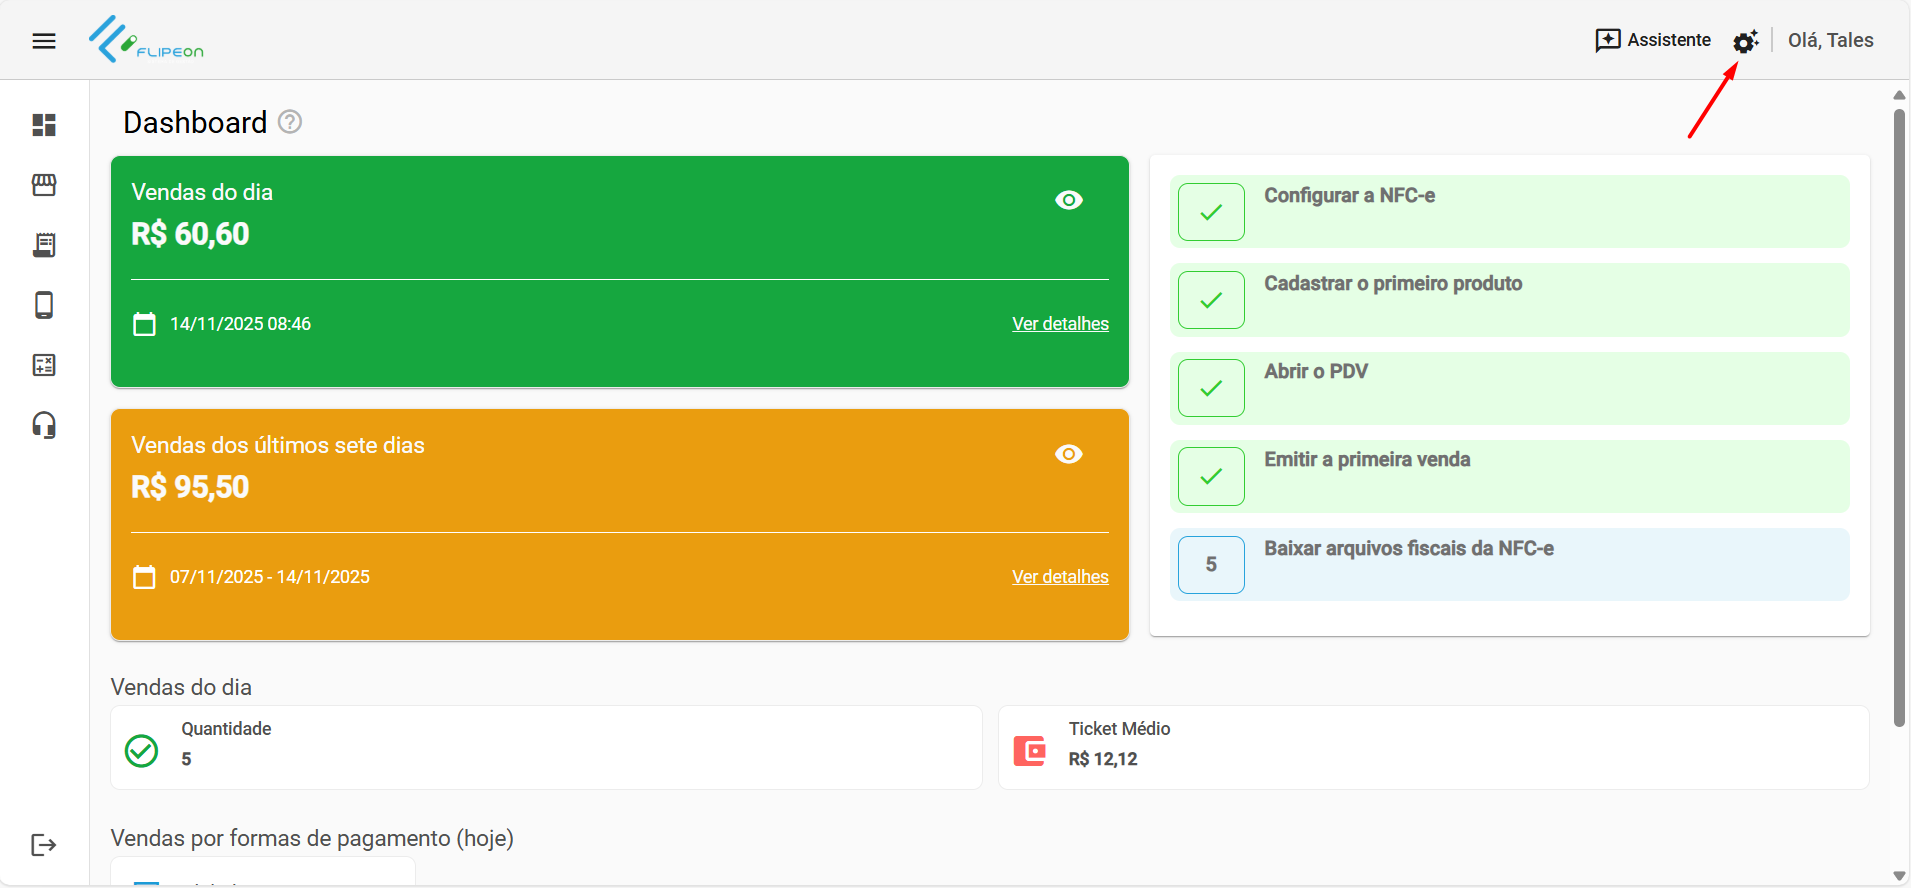
Task: Open the Olá, Tales user menu
Action: [x=1830, y=41]
